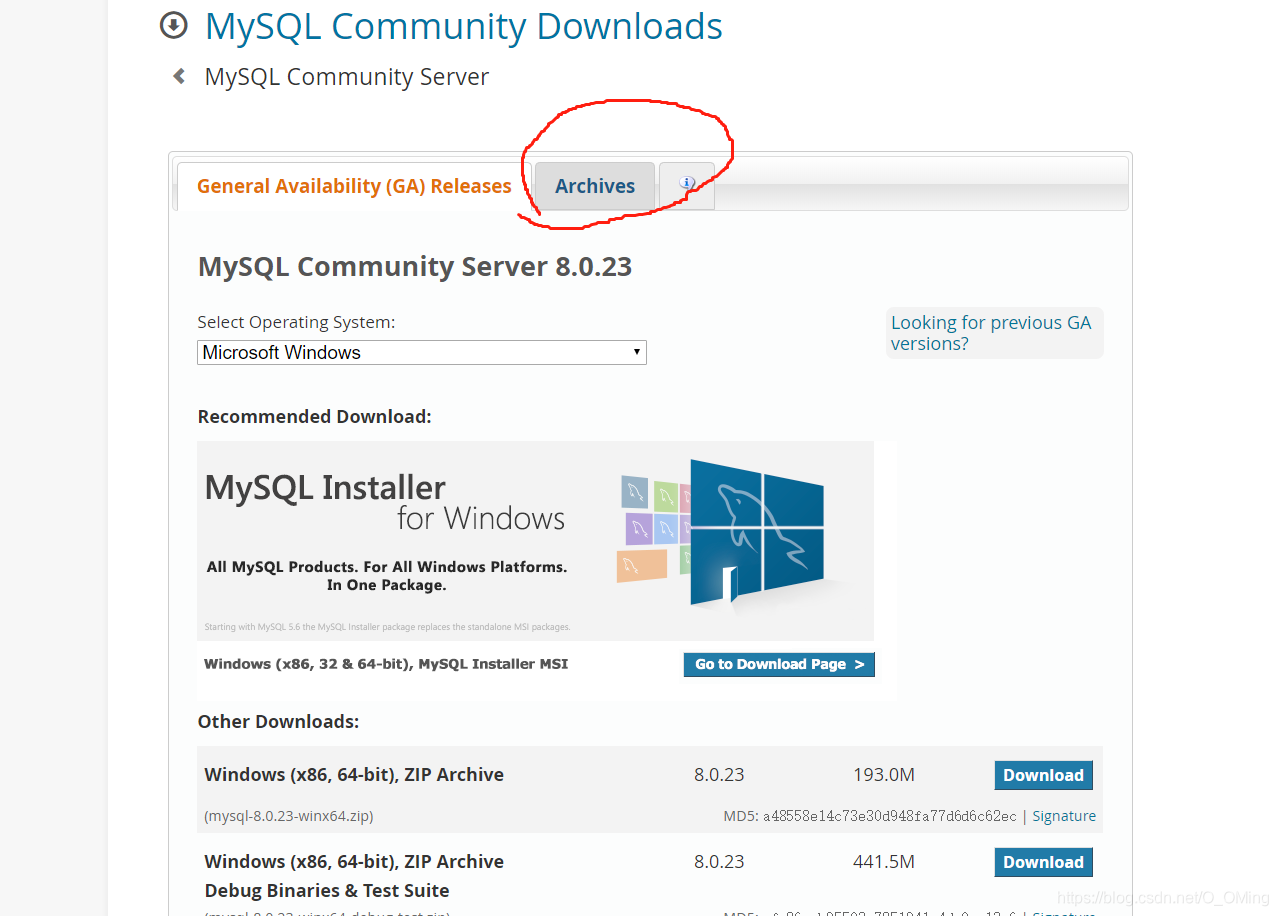Click the download circle icon beside page title
1278x916 pixels.
[x=174, y=26]
